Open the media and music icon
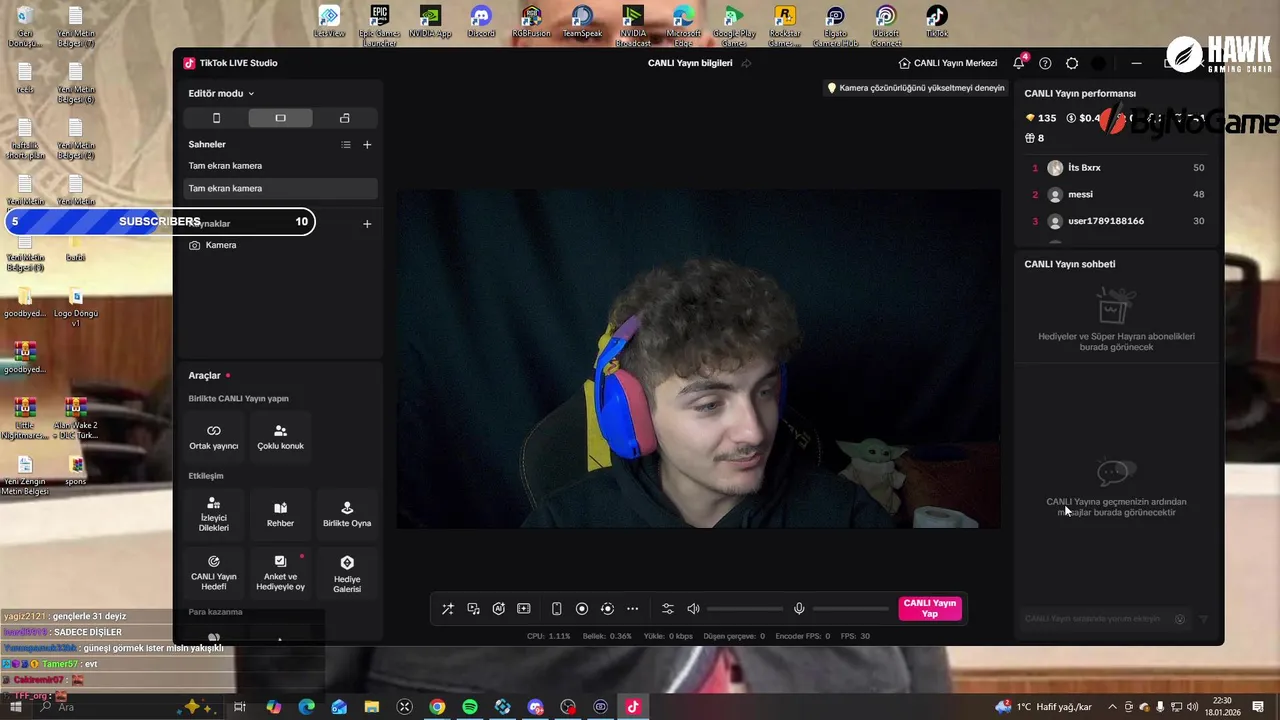Viewport: 1280px width, 720px height. coord(473,609)
